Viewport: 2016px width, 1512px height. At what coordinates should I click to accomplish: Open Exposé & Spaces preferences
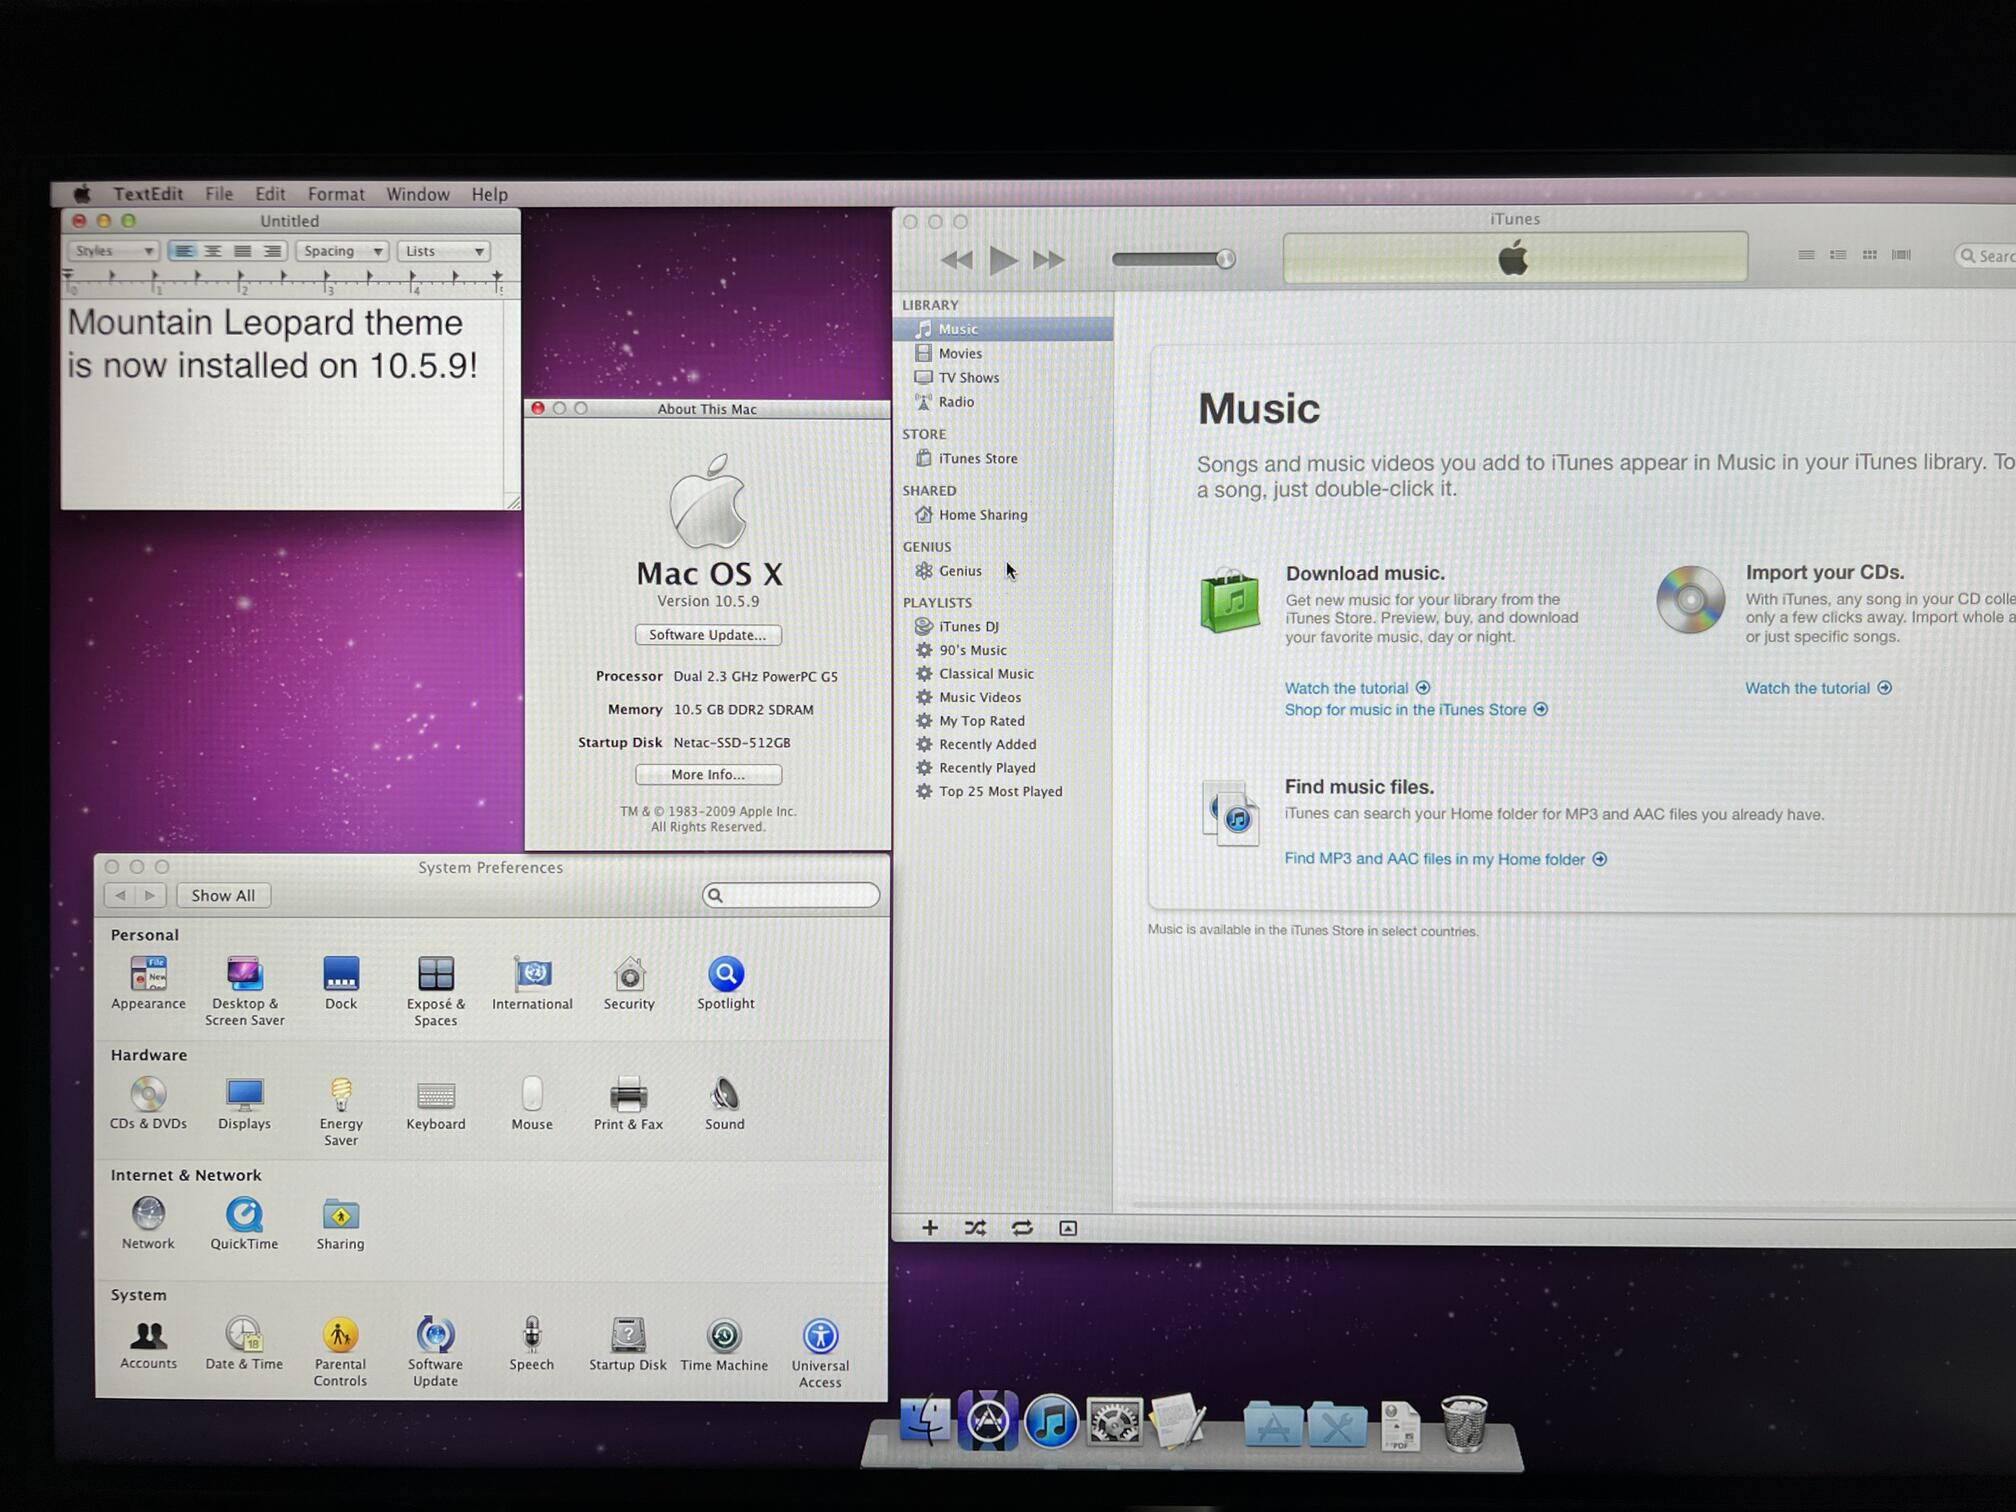435,991
